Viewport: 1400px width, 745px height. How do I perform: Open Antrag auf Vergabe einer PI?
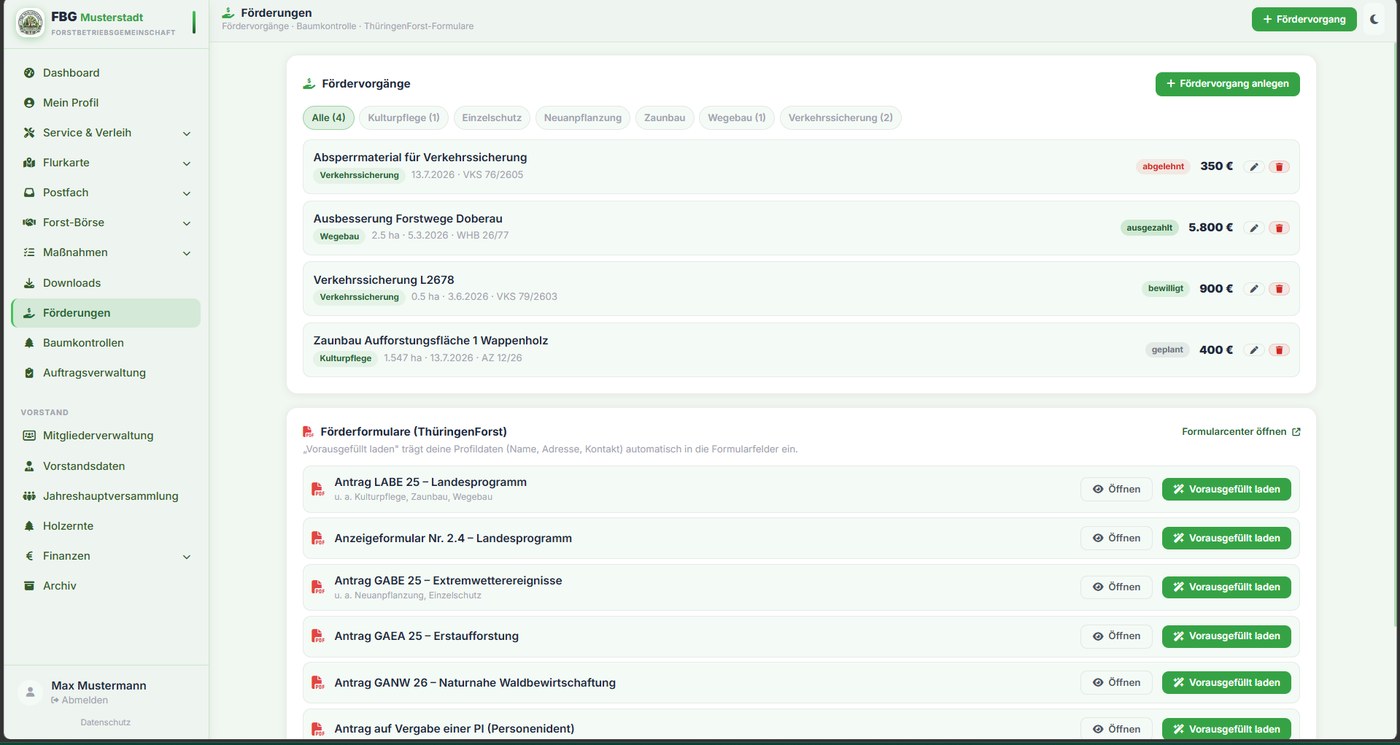tap(1116, 729)
